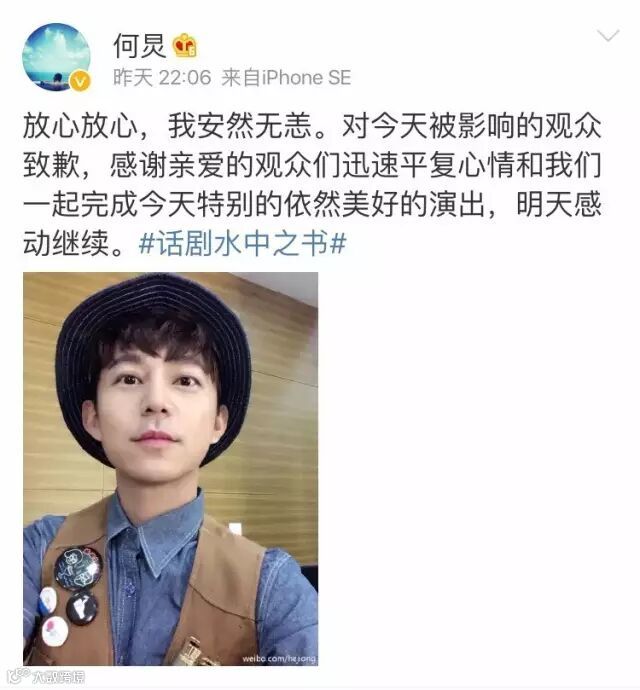The width and height of the screenshot is (640, 690).
Task: Click the golden crown membership badge
Action: pos(185,46)
